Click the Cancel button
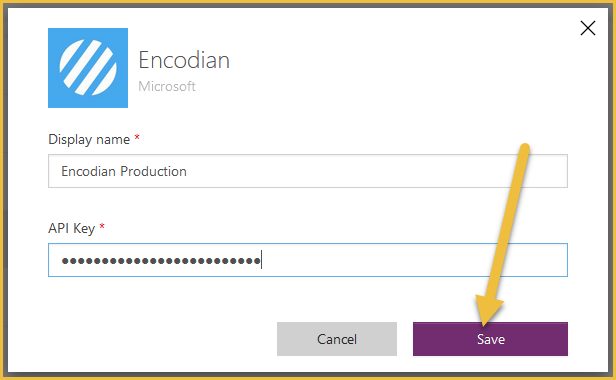Image resolution: width=616 pixels, height=380 pixels. coord(337,339)
